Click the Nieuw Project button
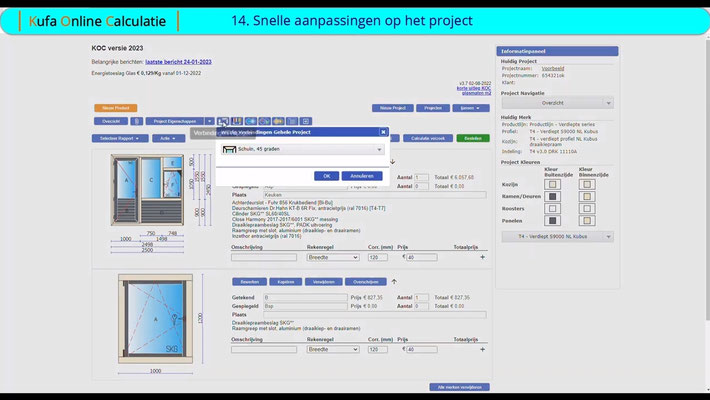The width and height of the screenshot is (710, 400). (393, 108)
